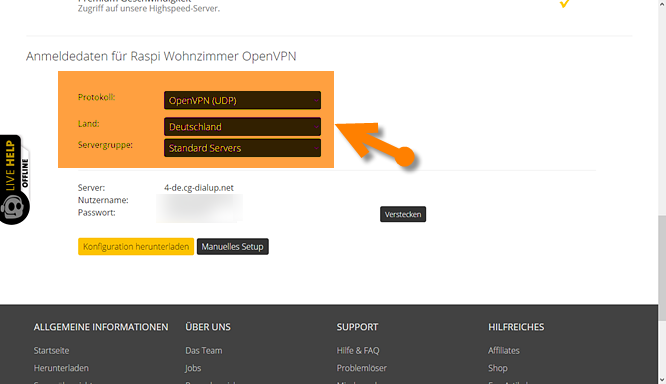The image size is (666, 384).
Task: Click the Verstecken button
Action: (x=403, y=214)
